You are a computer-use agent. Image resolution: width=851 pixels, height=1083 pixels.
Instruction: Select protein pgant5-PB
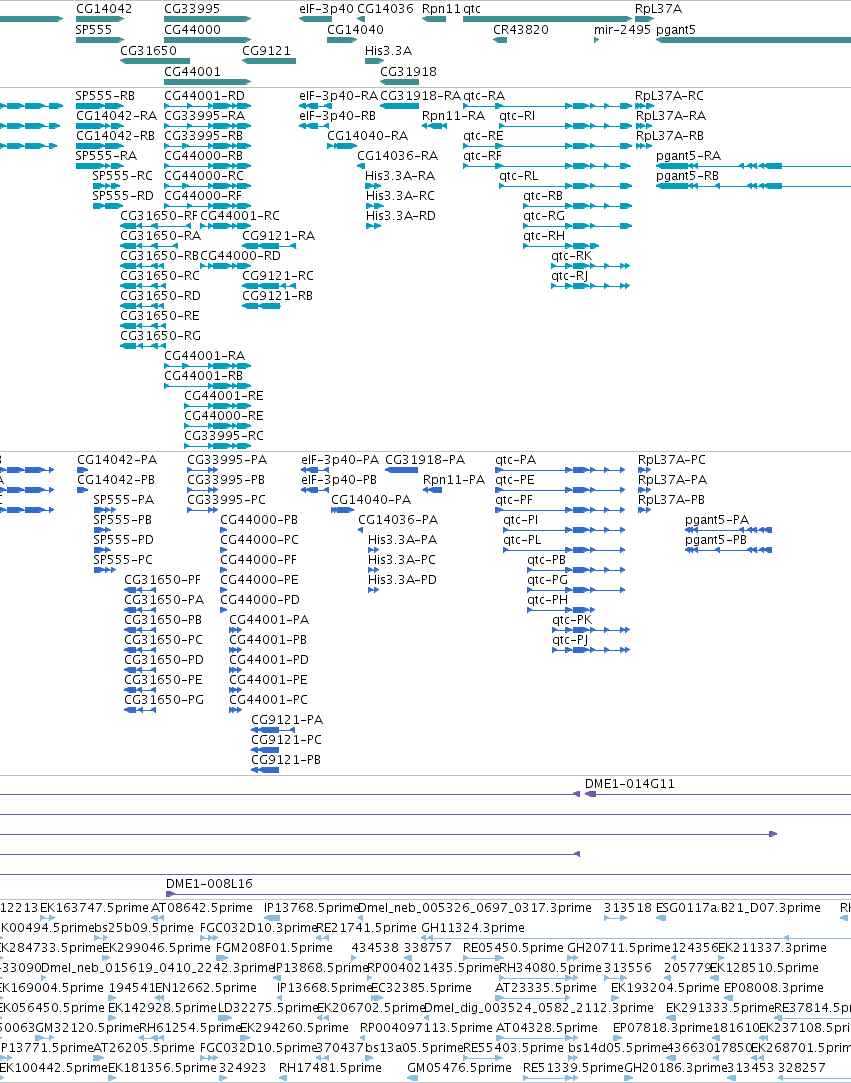[728, 550]
